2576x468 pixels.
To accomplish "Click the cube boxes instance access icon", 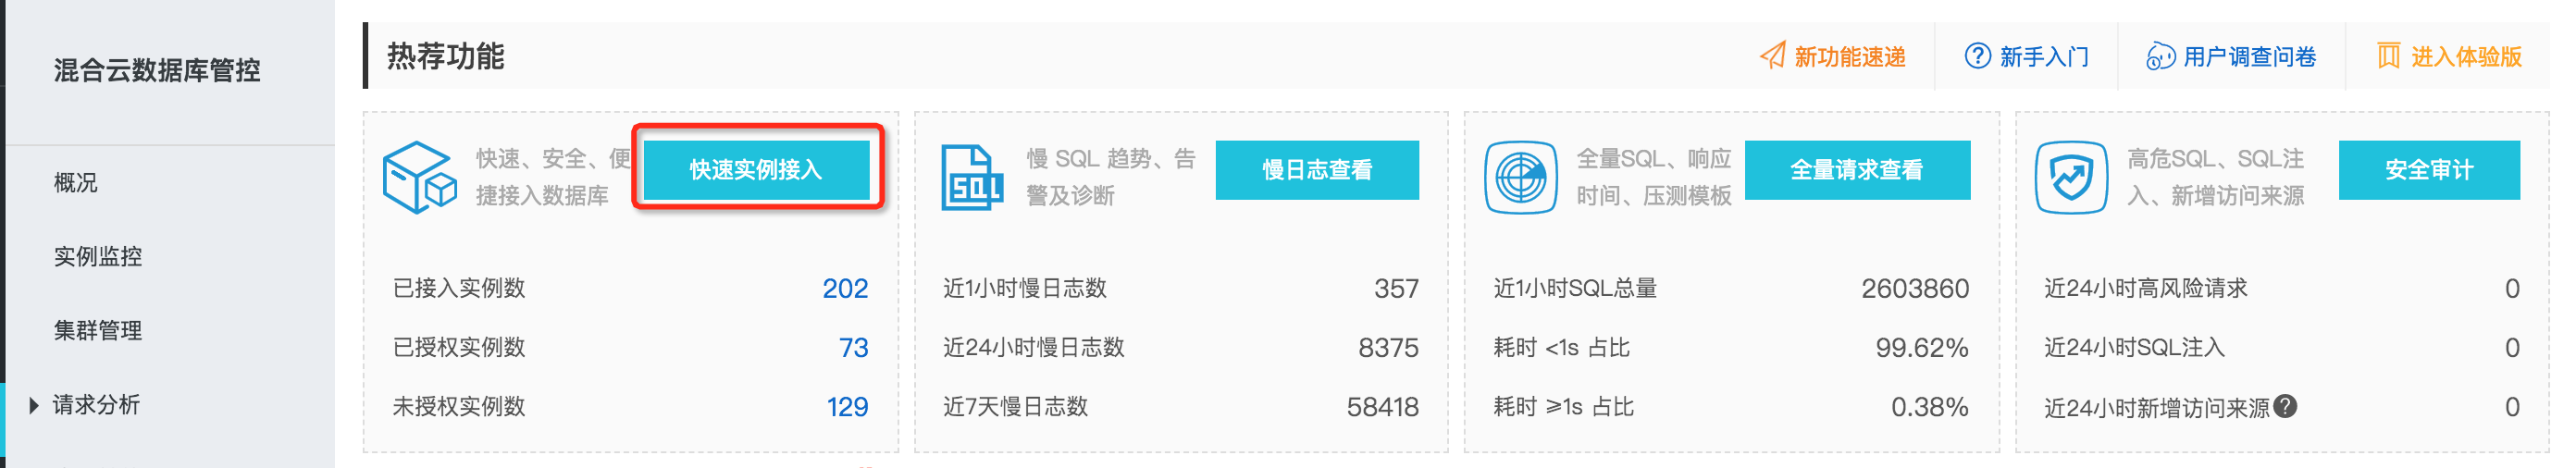I will (x=419, y=177).
